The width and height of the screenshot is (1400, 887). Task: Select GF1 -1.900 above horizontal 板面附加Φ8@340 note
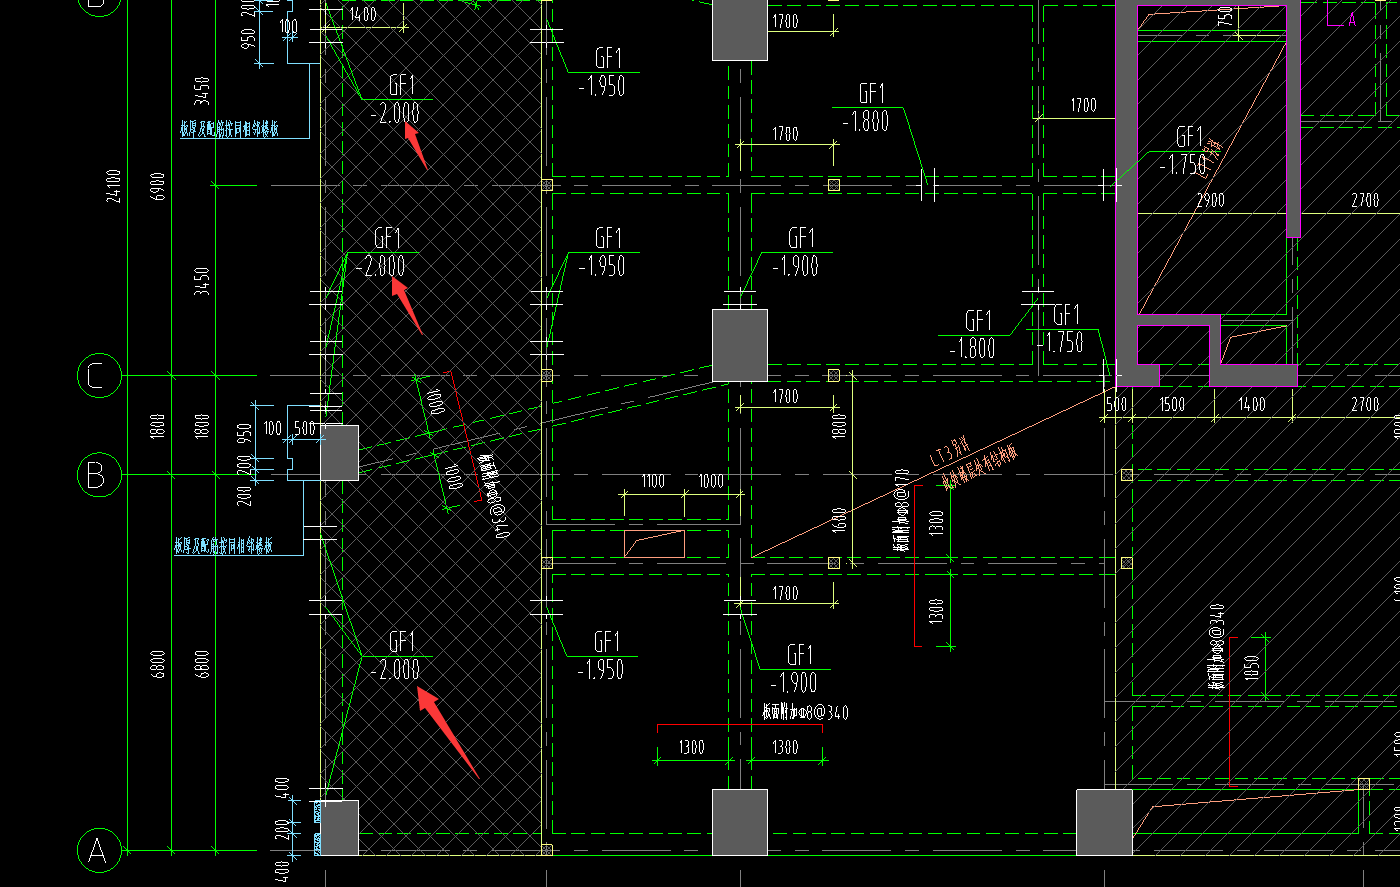797,669
